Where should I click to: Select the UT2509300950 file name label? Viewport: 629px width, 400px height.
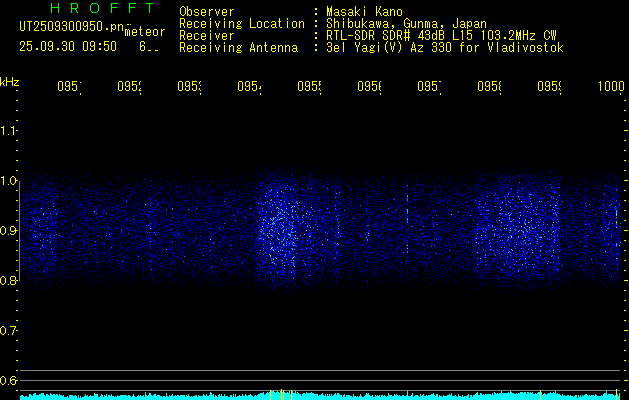72,26
